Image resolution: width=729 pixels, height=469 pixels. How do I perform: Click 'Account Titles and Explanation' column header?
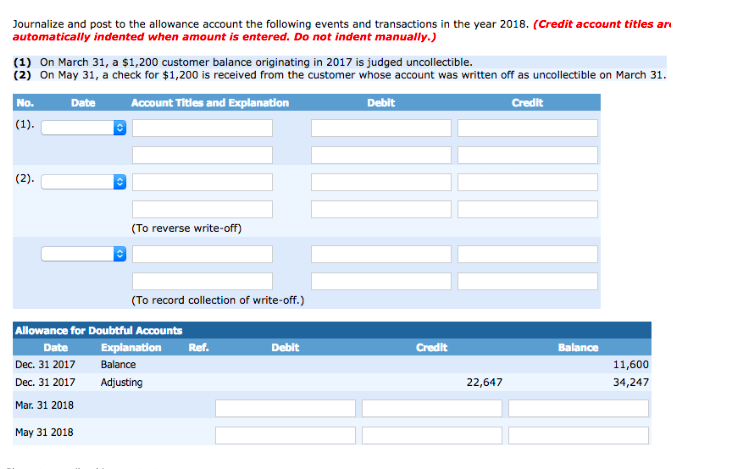pos(210,103)
